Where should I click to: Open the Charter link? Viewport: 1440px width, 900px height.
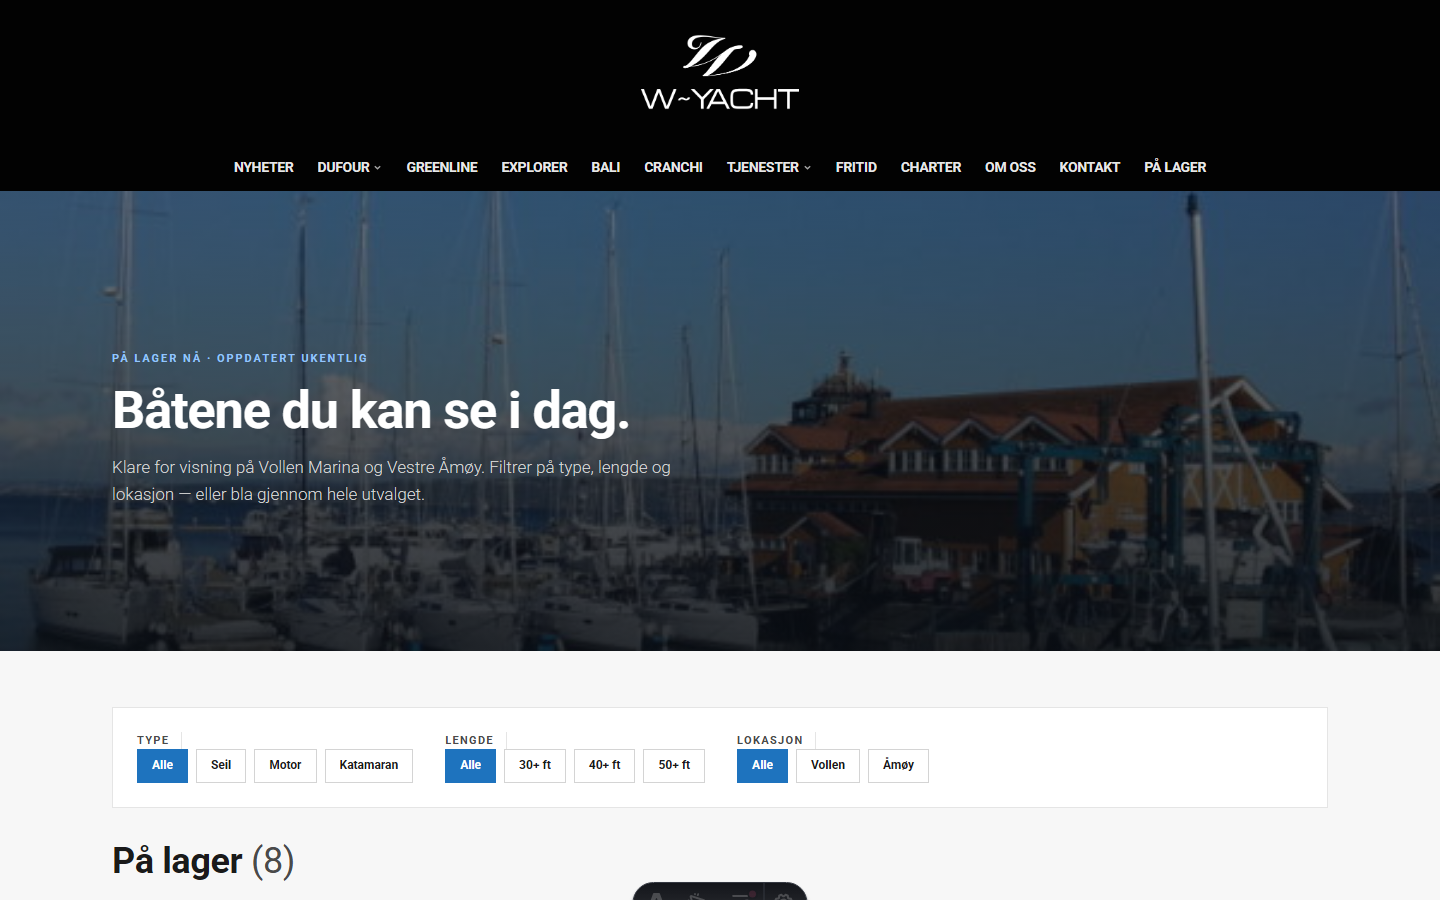tap(931, 167)
